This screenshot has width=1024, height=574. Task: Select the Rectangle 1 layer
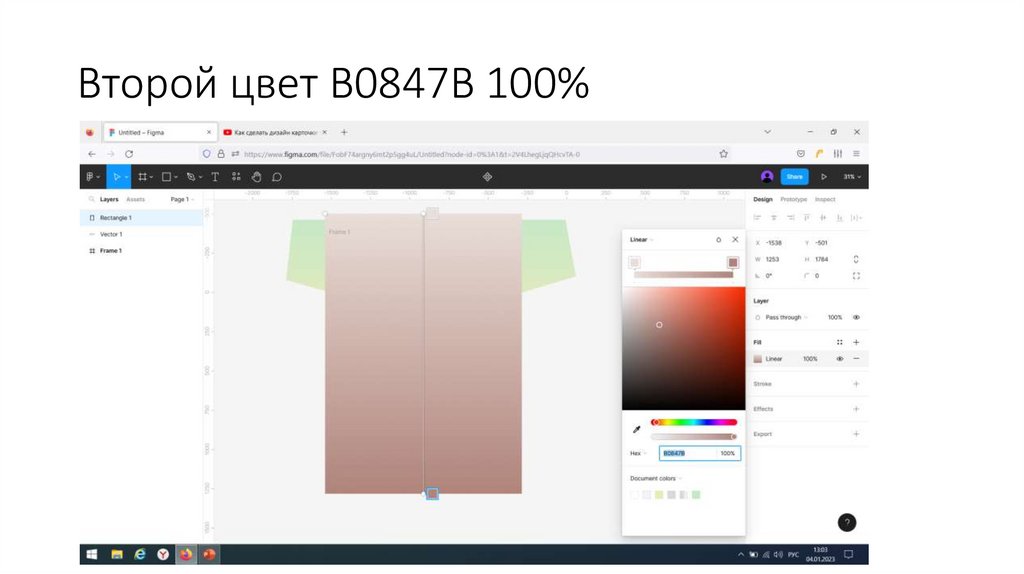141,217
